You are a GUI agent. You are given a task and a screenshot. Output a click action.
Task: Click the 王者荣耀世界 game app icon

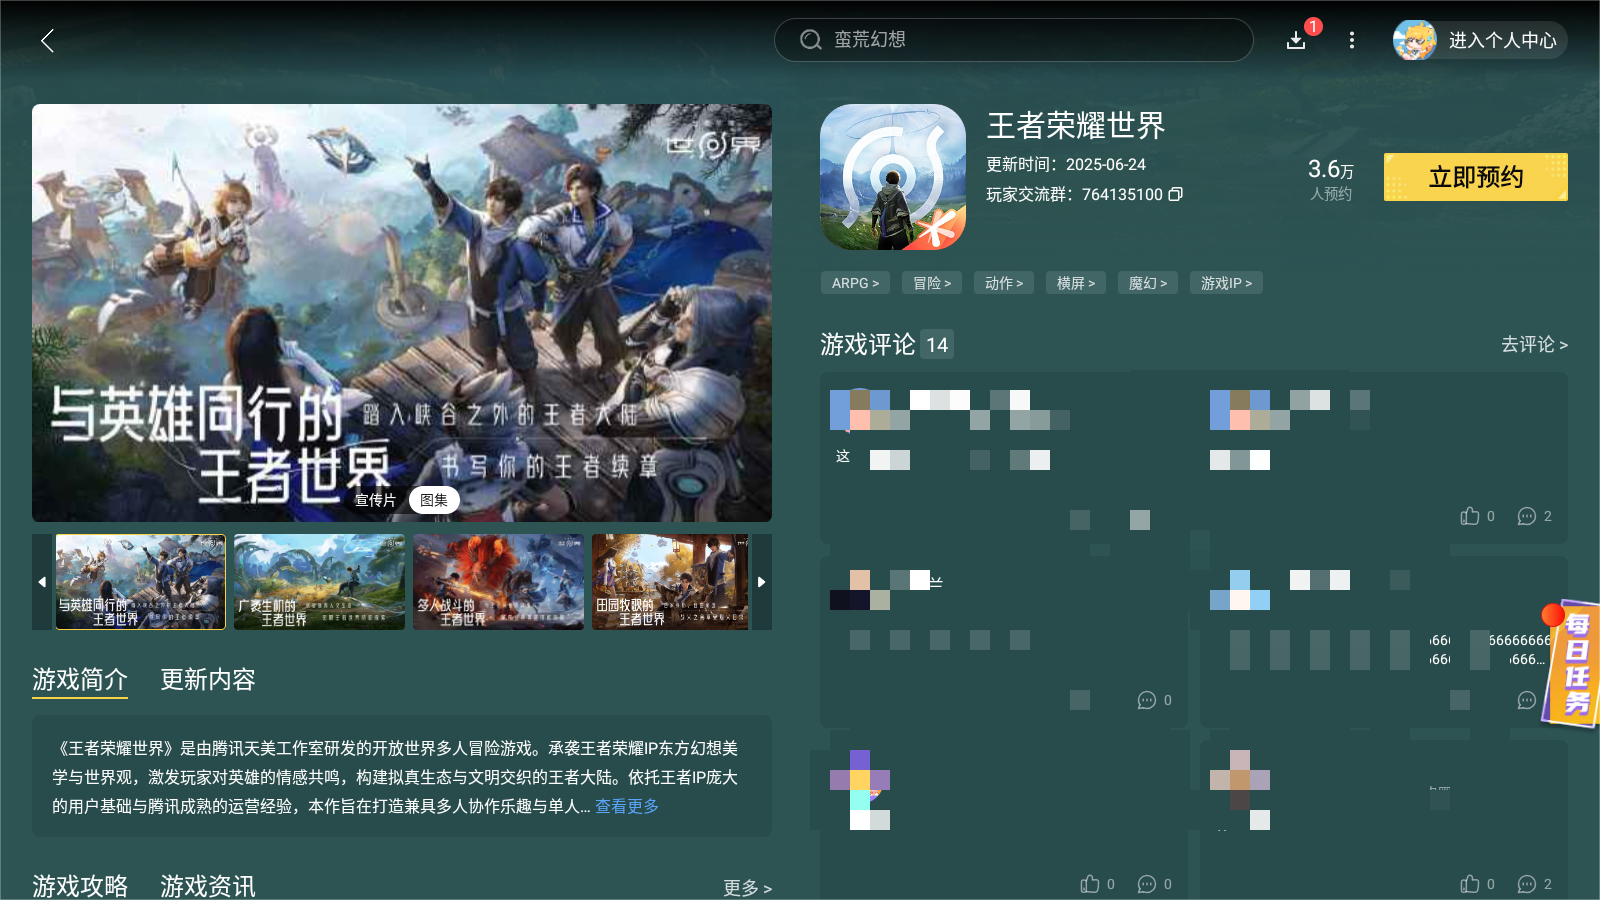pos(893,177)
